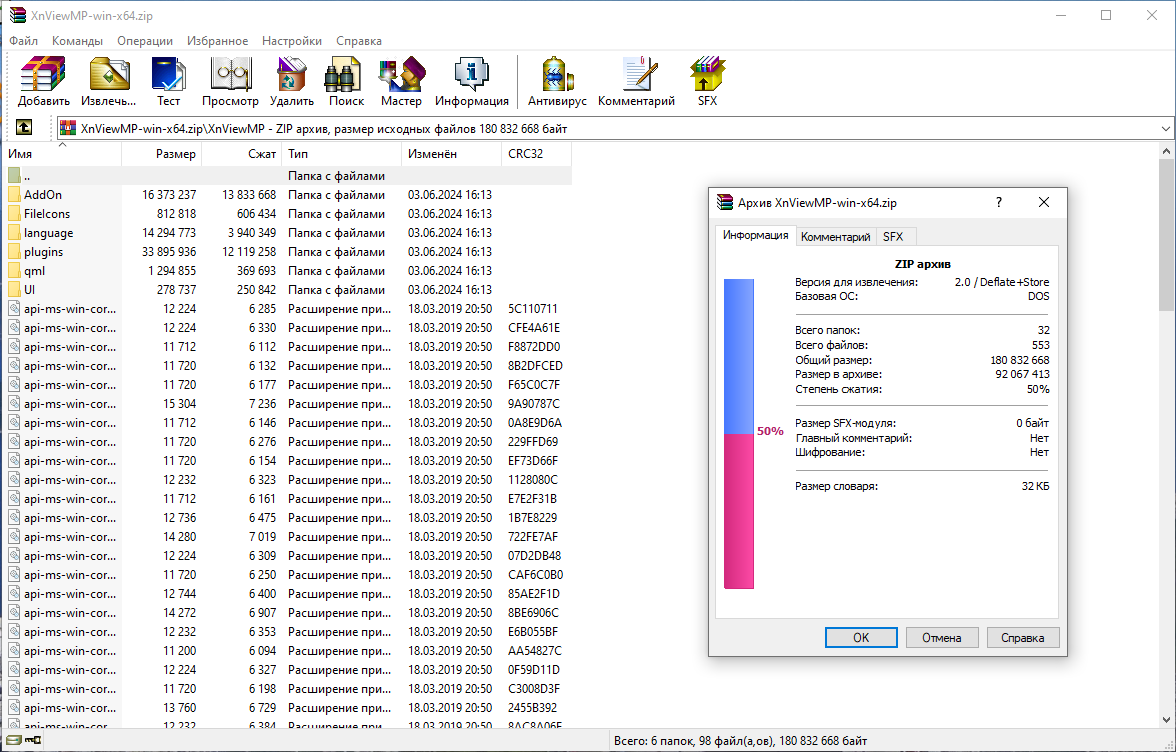
Task: Click the disk icon in status bar
Action: 14,740
